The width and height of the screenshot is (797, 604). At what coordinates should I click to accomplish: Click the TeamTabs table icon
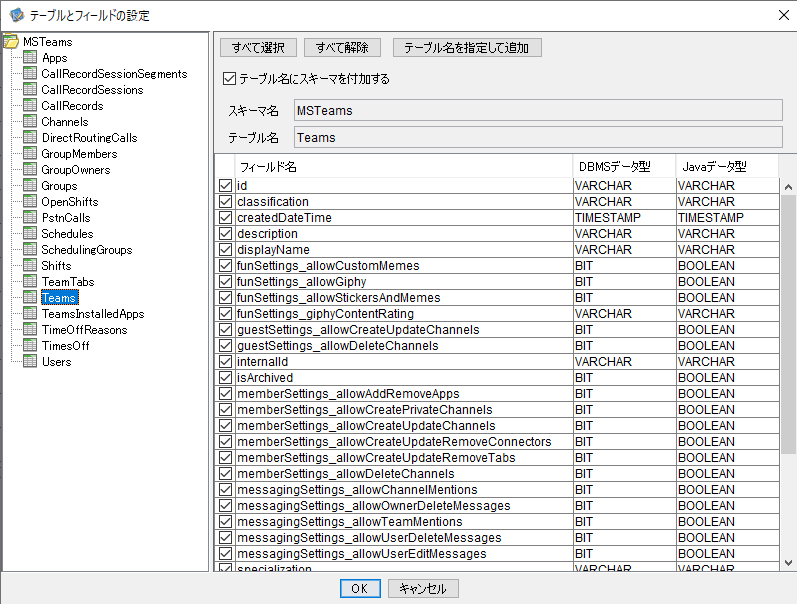(30, 281)
